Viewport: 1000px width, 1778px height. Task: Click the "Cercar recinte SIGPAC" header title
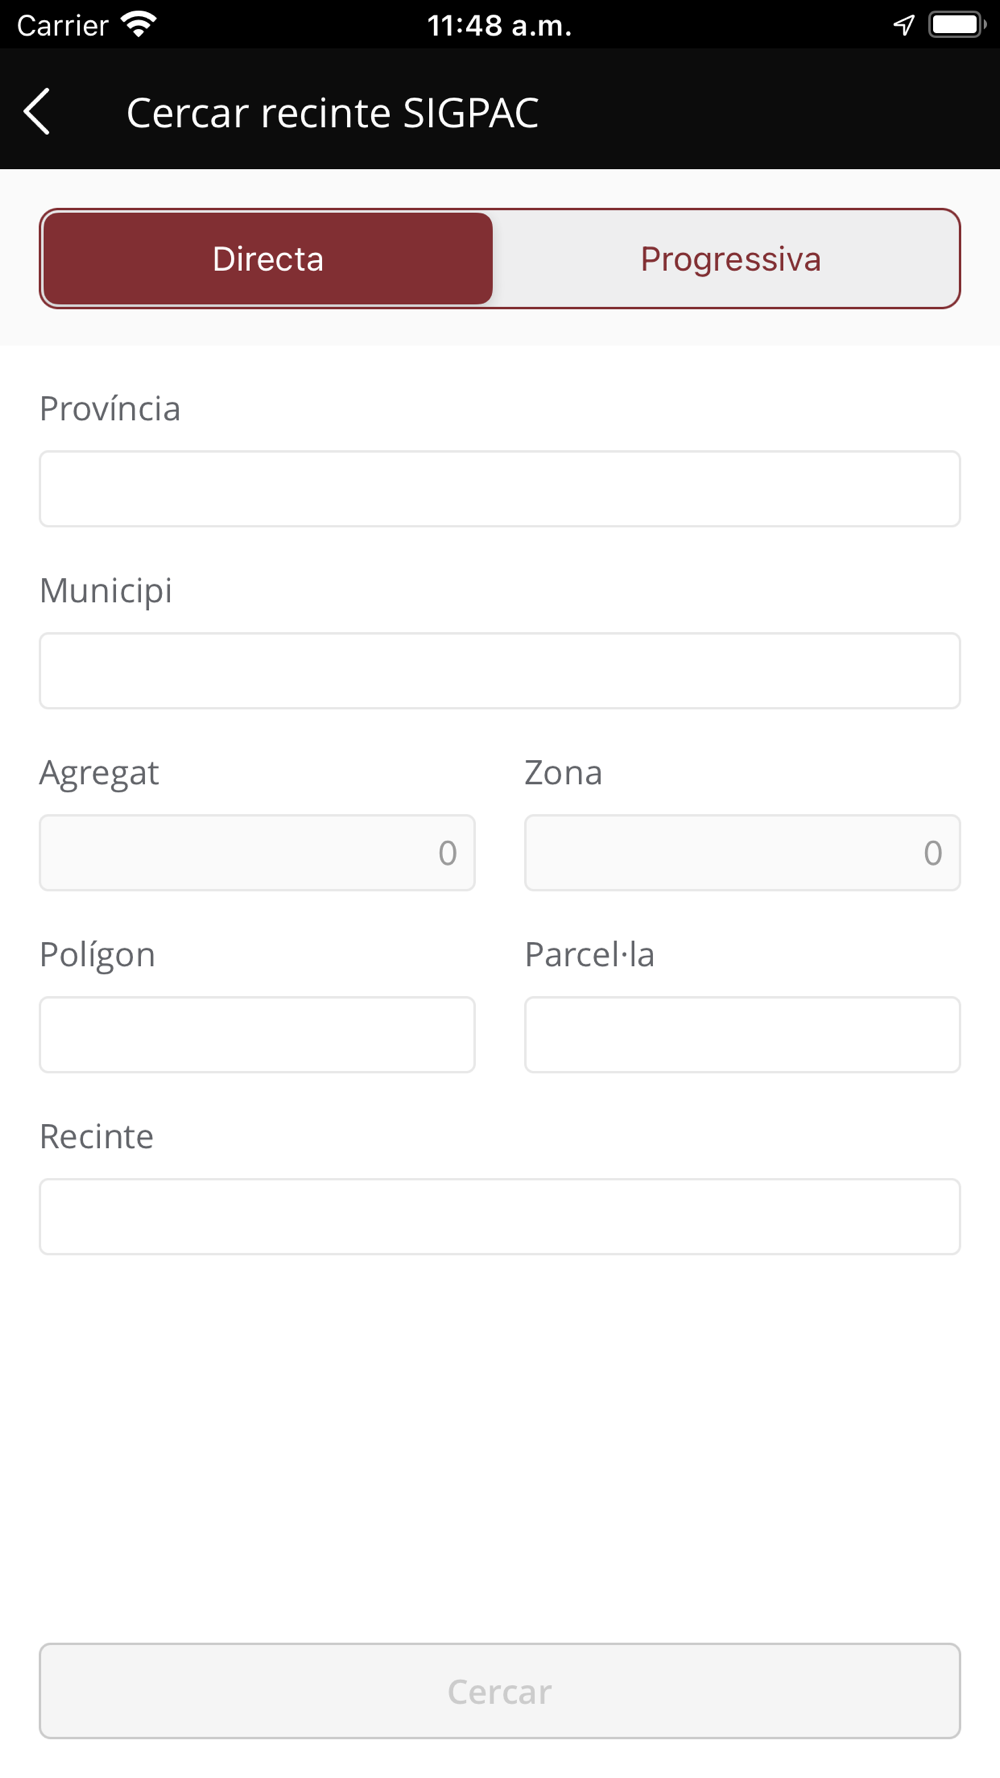point(332,113)
